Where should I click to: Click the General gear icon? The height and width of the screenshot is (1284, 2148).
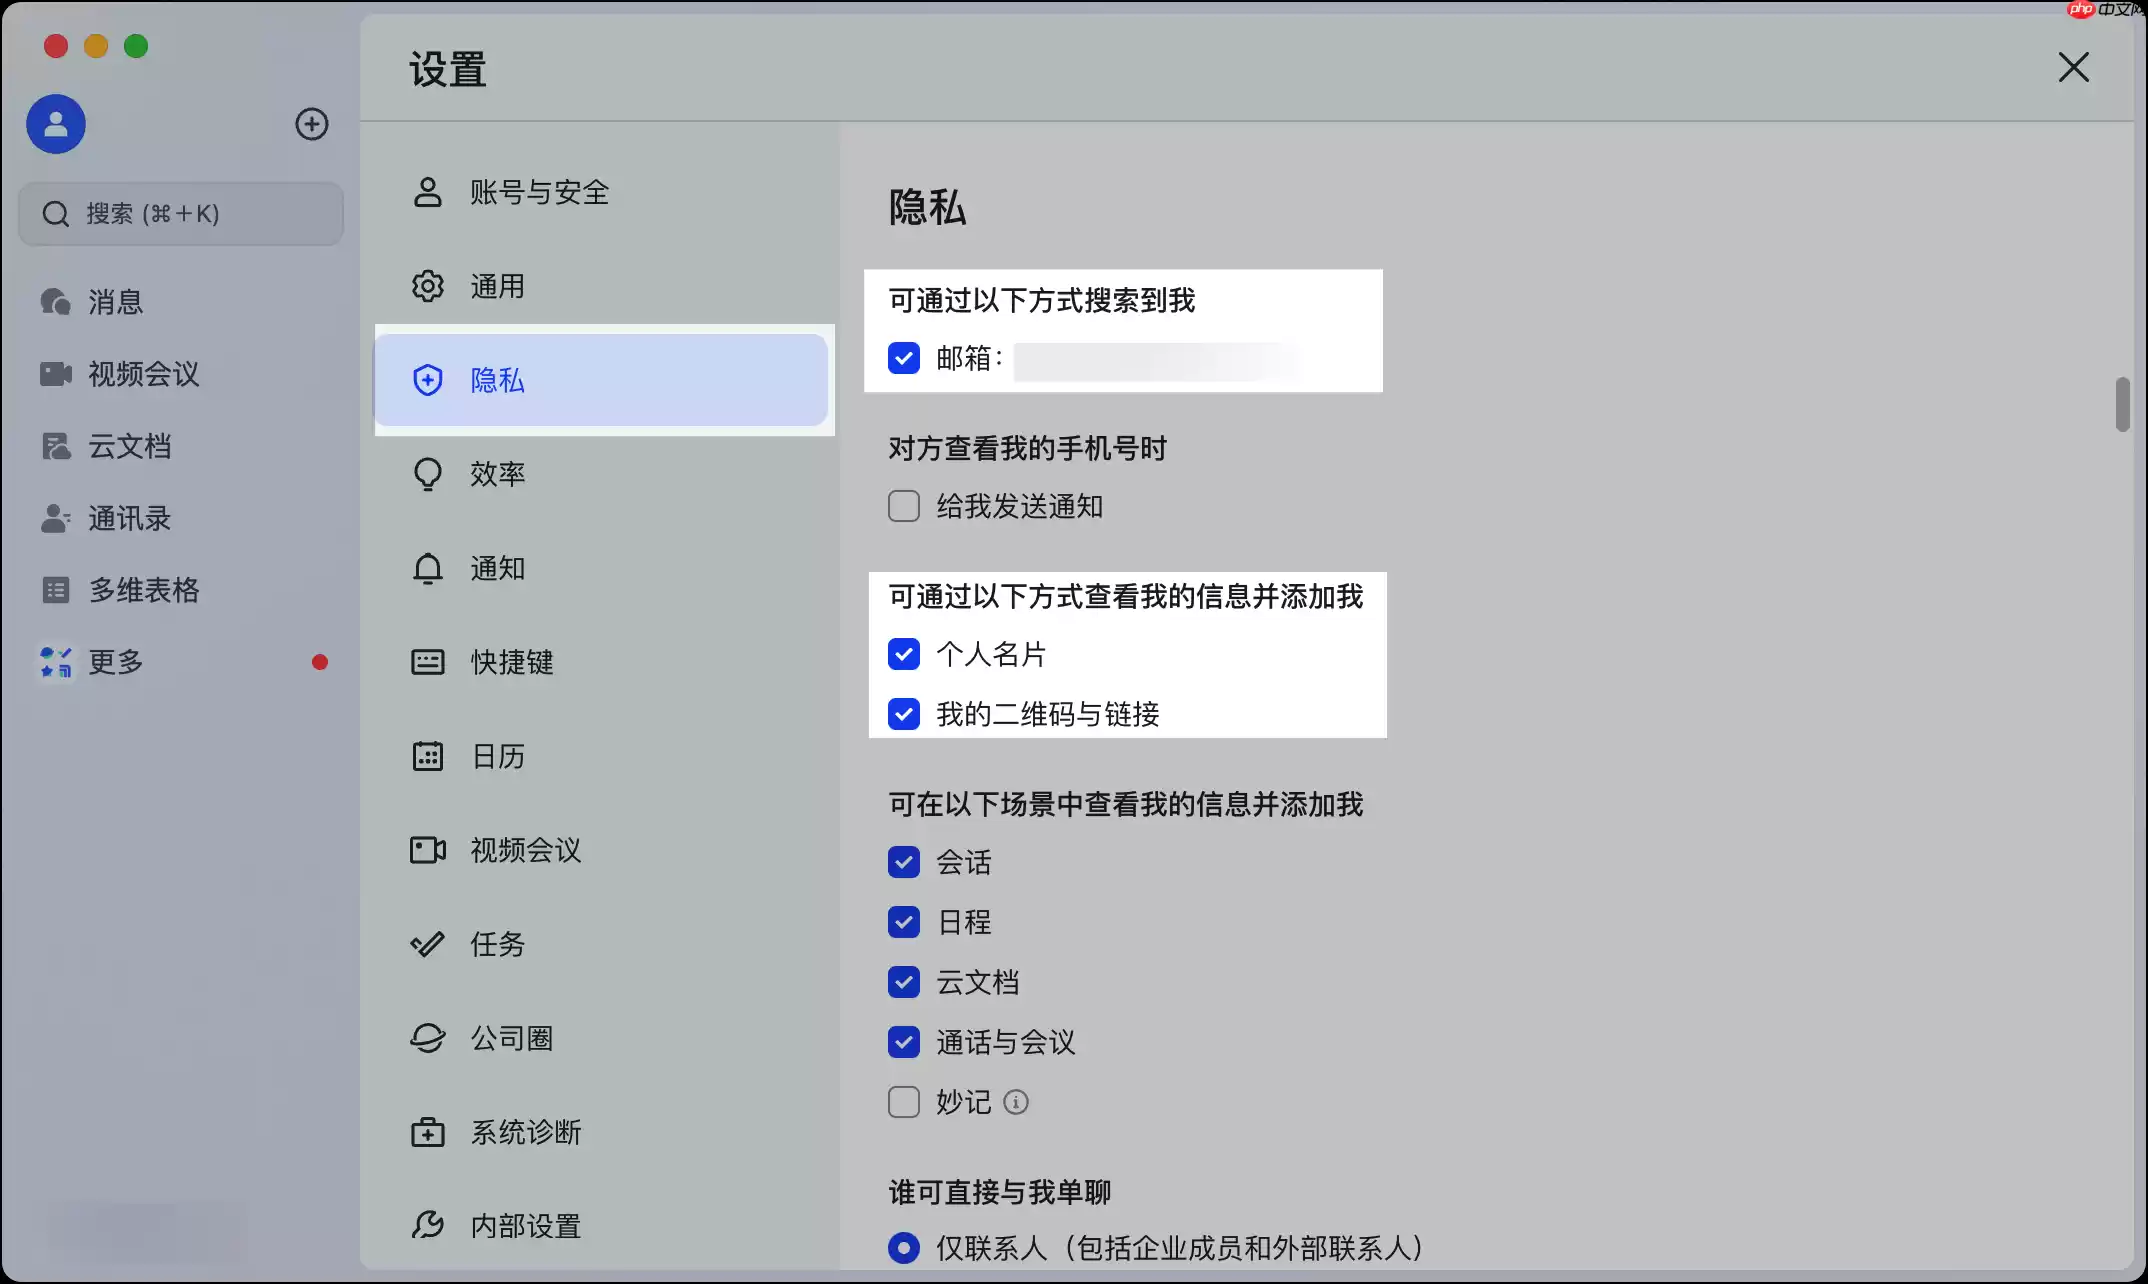point(428,286)
